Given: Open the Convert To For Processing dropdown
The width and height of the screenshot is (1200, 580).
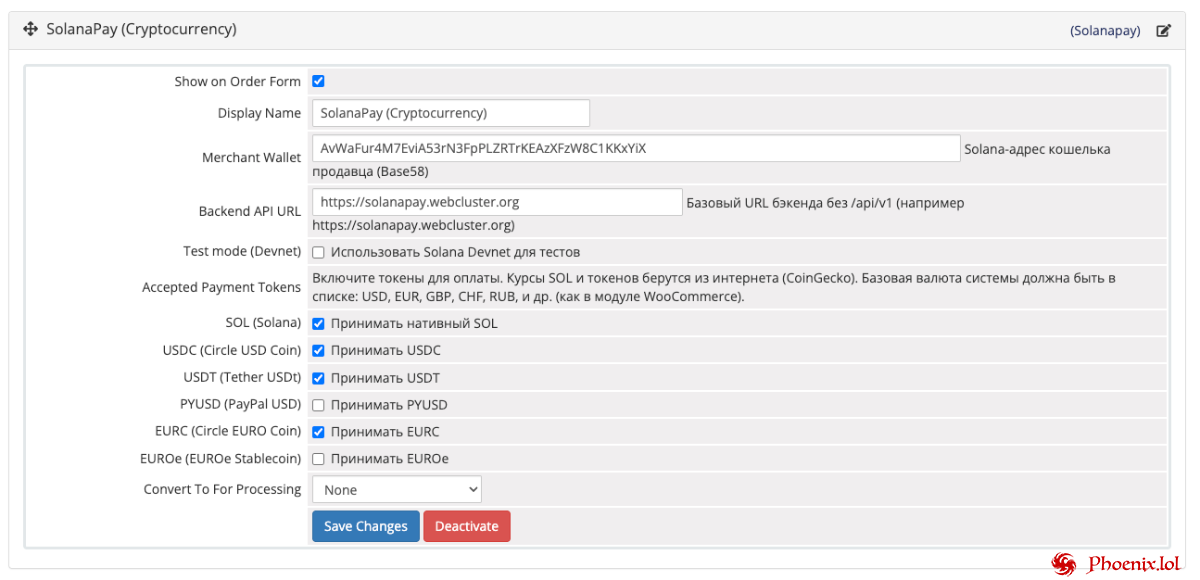Looking at the screenshot, I should click(x=397, y=490).
